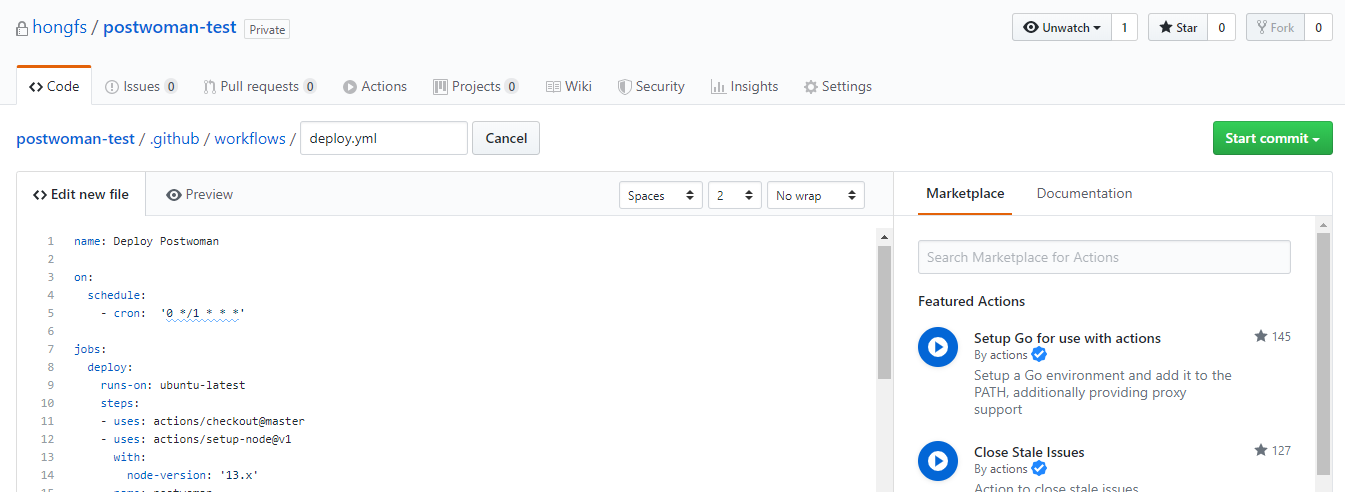This screenshot has width=1345, height=492.
Task: Cancel creating the new file
Action: [x=506, y=138]
